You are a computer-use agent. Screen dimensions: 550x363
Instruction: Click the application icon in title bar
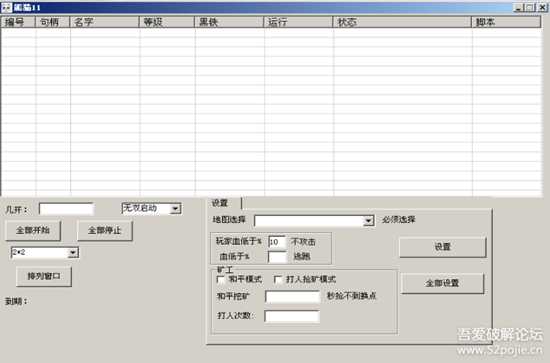pyautogui.click(x=6, y=7)
